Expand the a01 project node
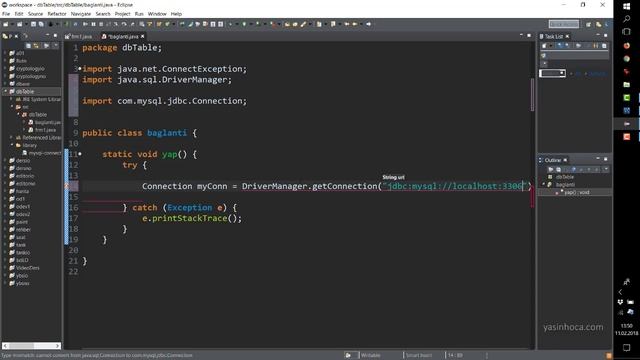 pyautogui.click(x=6, y=53)
